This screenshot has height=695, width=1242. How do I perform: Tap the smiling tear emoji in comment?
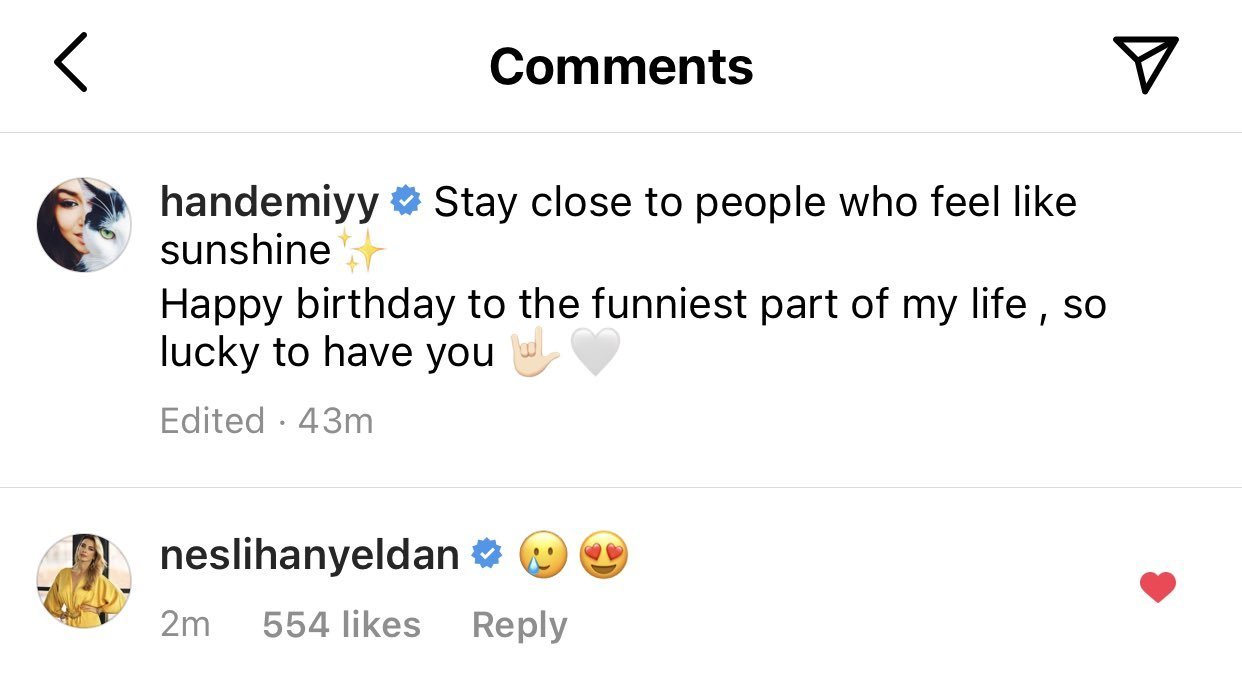(x=543, y=556)
